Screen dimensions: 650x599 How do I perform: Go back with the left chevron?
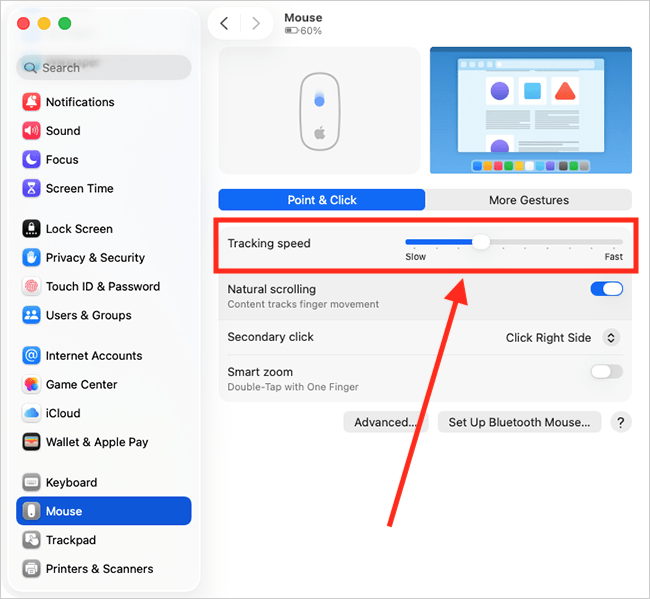pos(225,23)
